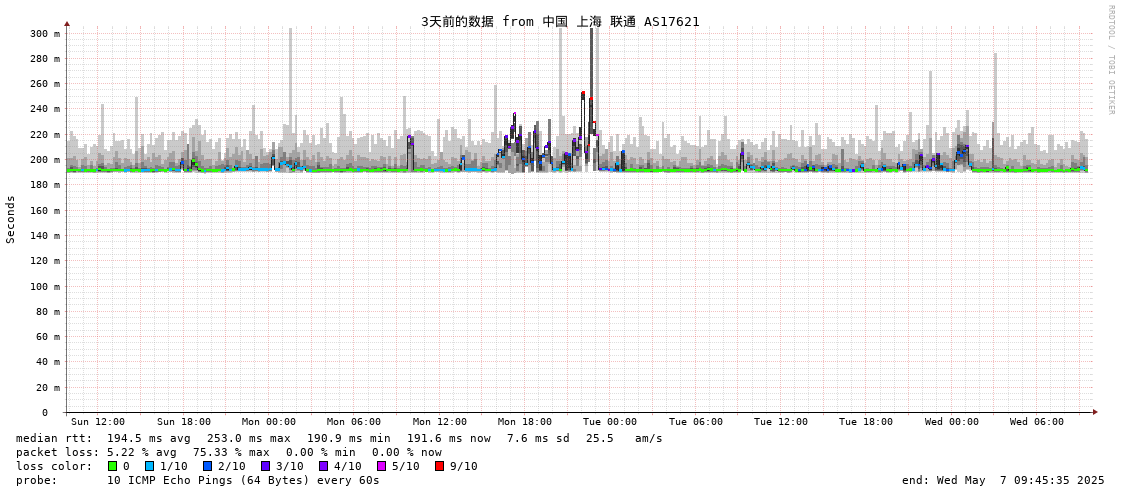Image resolution: width=1121 pixels, height=494 pixels.
Task: Click the purple 4/10 loss color swatch
Action: [x=323, y=466]
